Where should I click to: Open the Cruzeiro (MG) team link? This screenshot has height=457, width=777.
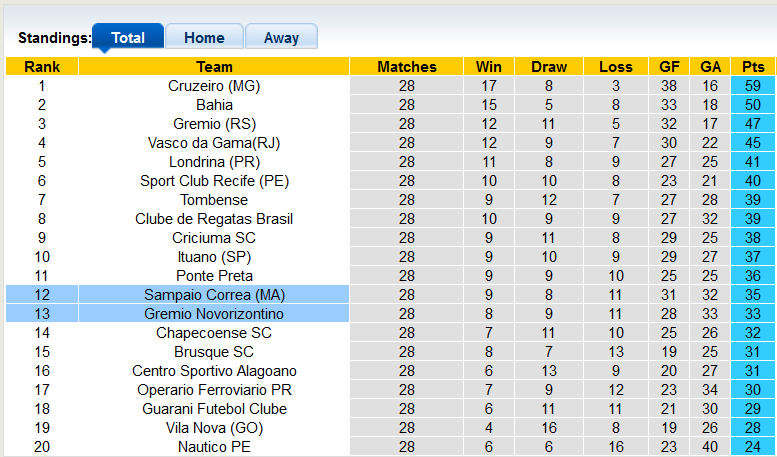(214, 86)
